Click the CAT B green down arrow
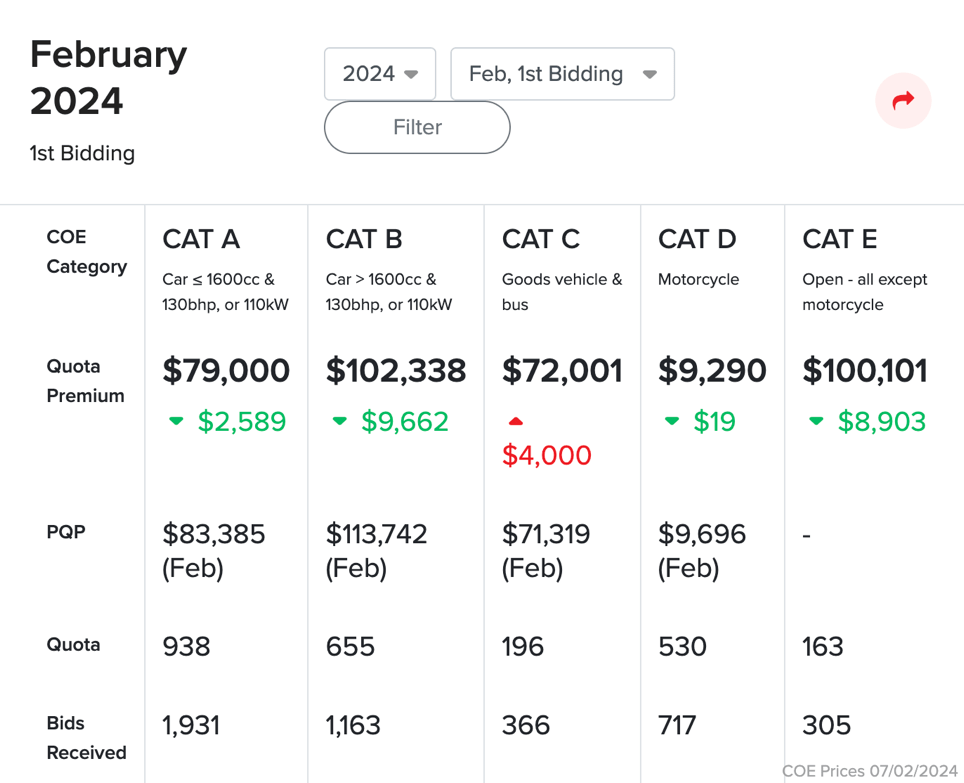964x783 pixels. [x=340, y=421]
